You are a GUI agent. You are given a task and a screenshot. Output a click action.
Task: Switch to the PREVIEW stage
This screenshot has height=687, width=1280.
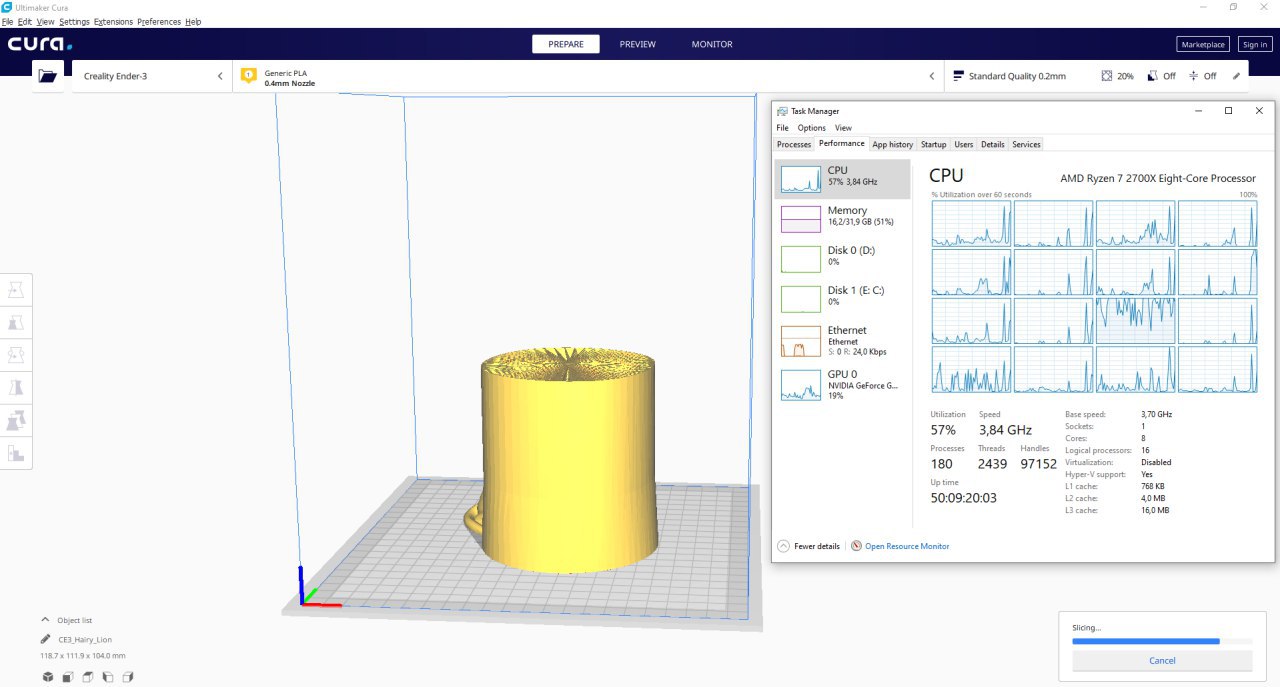[637, 44]
